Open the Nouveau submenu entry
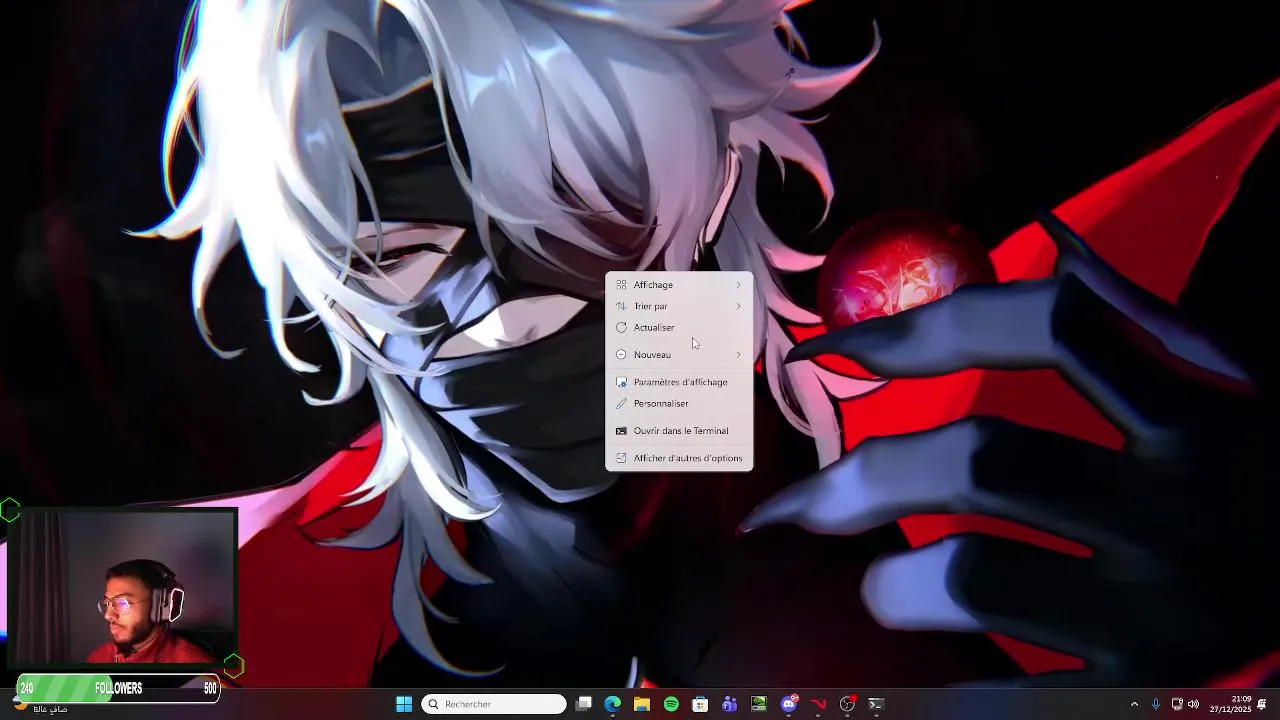The height and width of the screenshot is (720, 1280). tap(679, 355)
